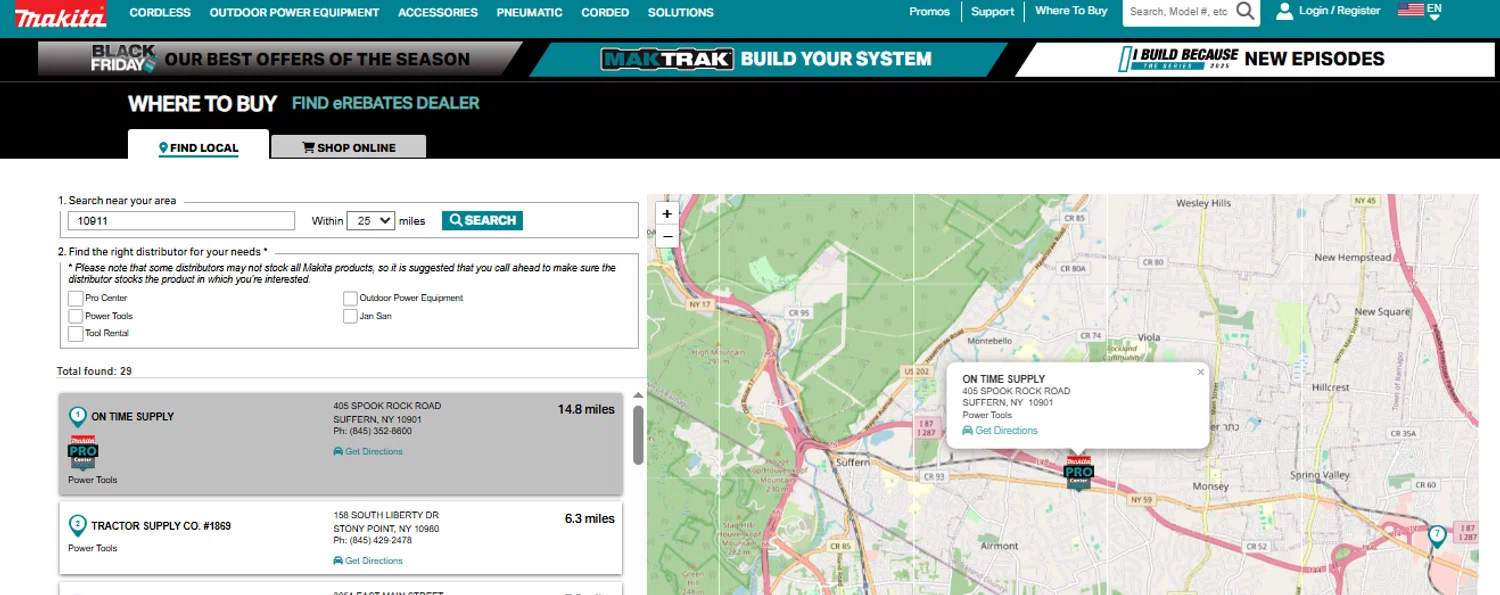Open the Support link
This screenshot has width=1500, height=595.
click(x=992, y=12)
